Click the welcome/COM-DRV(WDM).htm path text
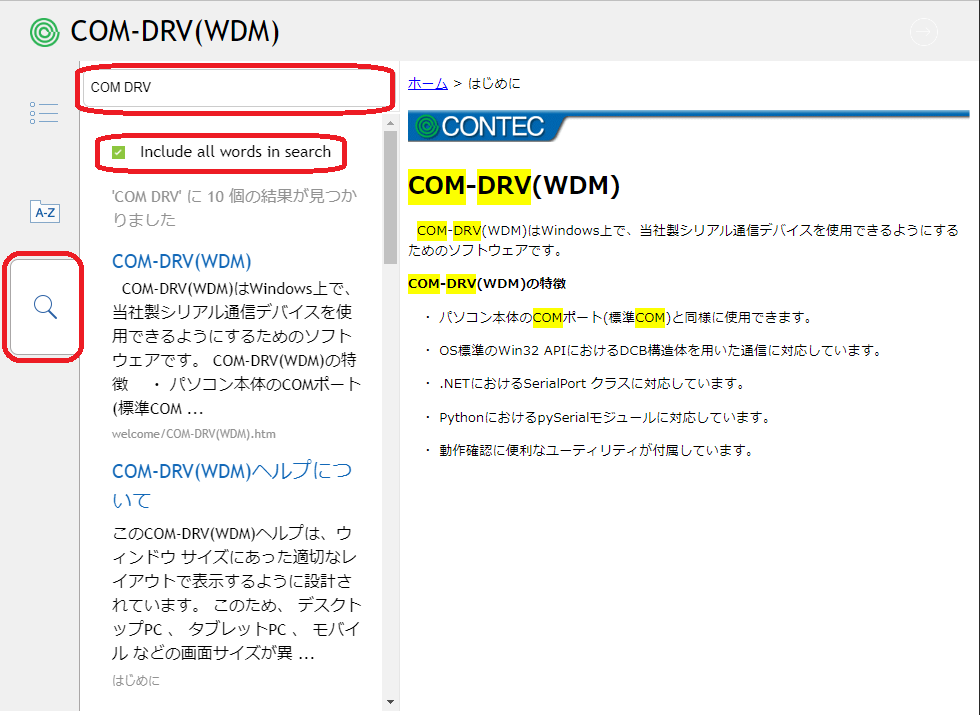Image resolution: width=980 pixels, height=715 pixels. coord(194,434)
